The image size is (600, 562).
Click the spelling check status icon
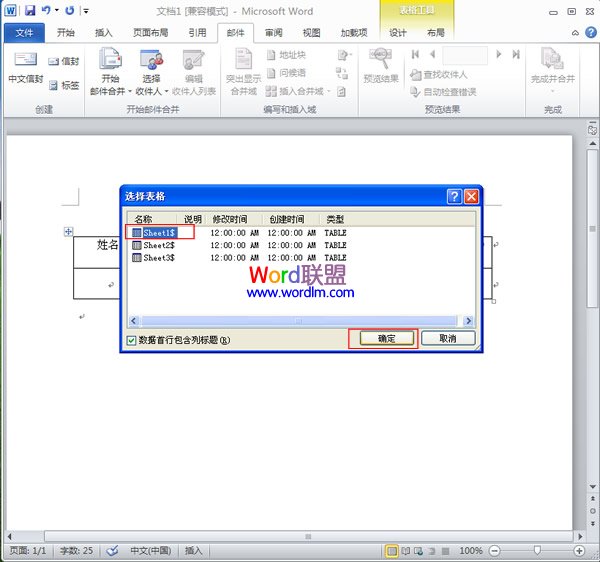pyautogui.click(x=112, y=551)
